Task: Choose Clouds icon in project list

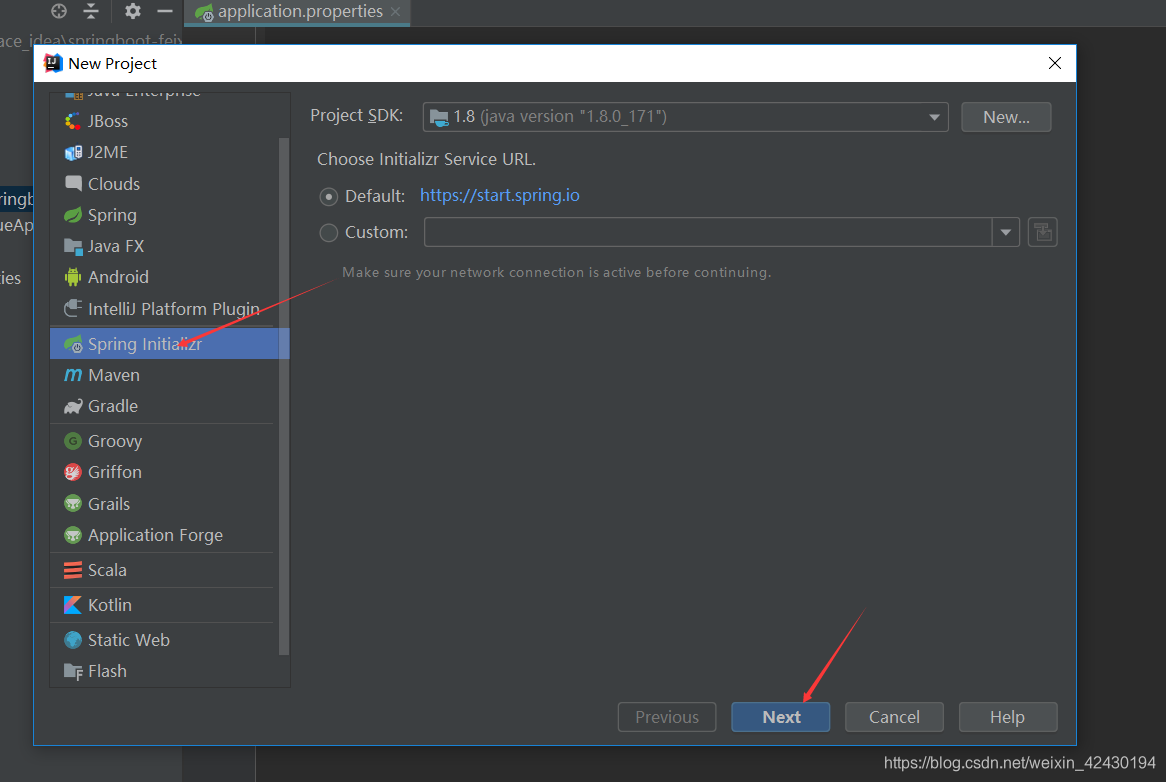Action: point(73,184)
